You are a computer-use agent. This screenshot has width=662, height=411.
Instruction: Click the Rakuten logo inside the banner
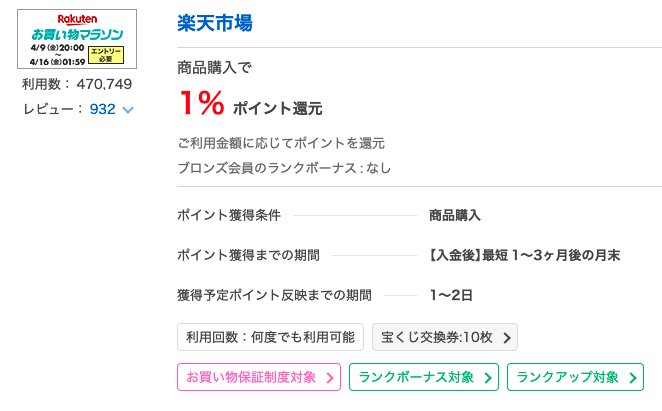77,19
